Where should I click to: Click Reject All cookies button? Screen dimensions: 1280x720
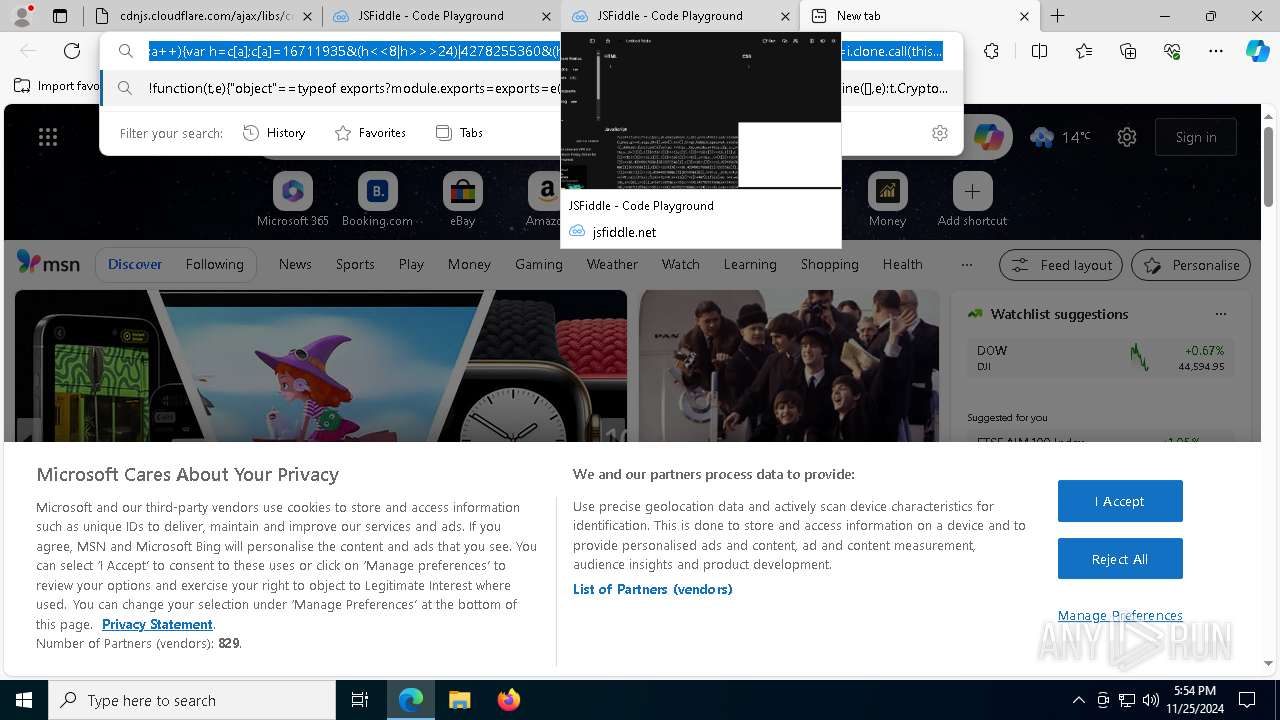[1120, 559]
